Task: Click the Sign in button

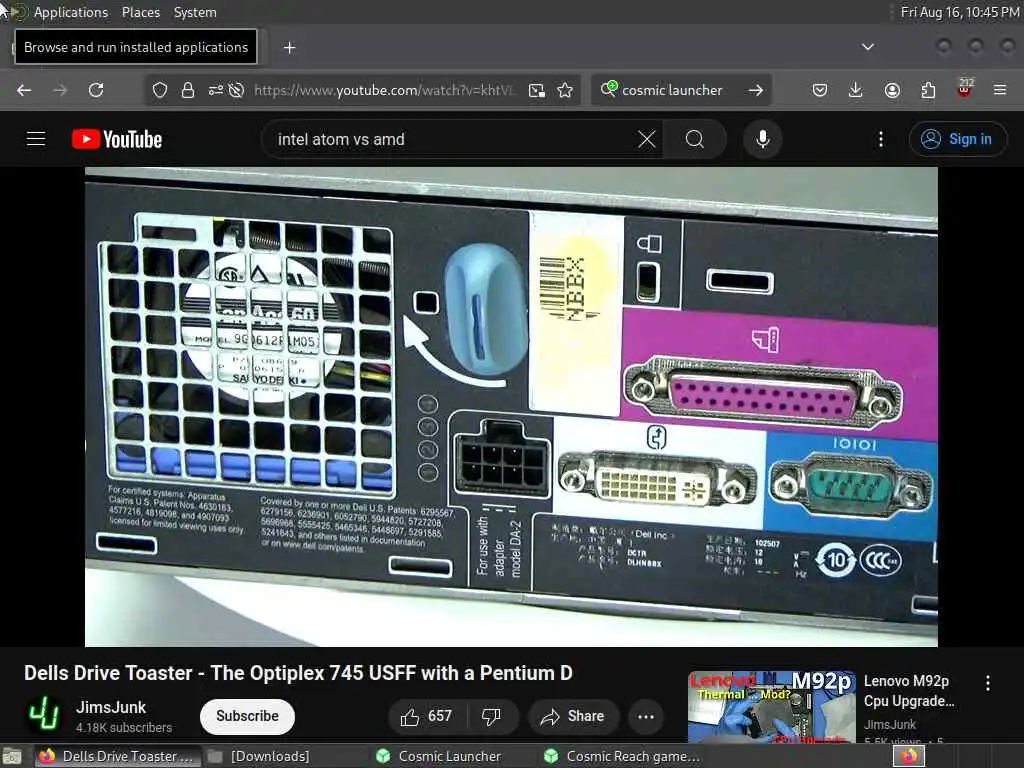Action: click(x=958, y=139)
